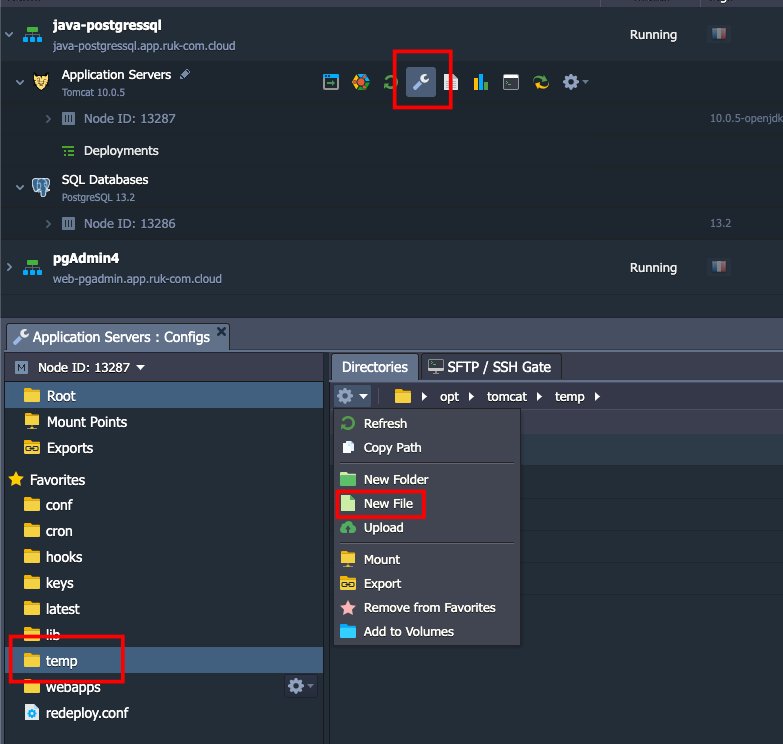Image resolution: width=783 pixels, height=744 pixels.
Task: Choose New Folder from the context menu
Action: [x=427, y=479]
